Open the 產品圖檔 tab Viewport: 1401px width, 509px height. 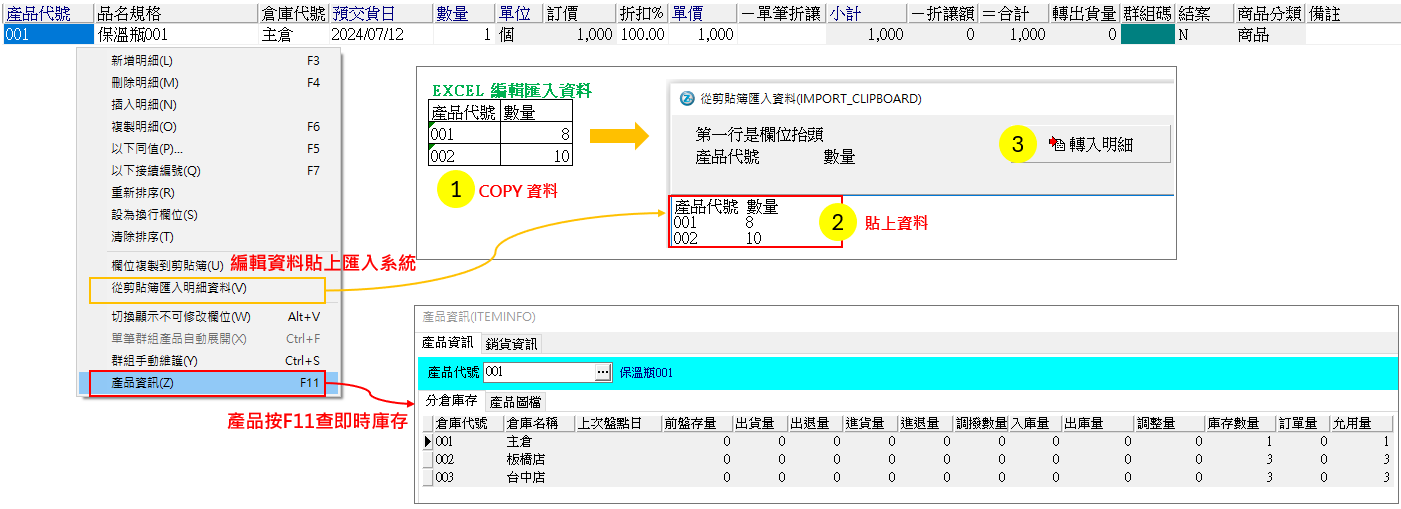point(516,401)
